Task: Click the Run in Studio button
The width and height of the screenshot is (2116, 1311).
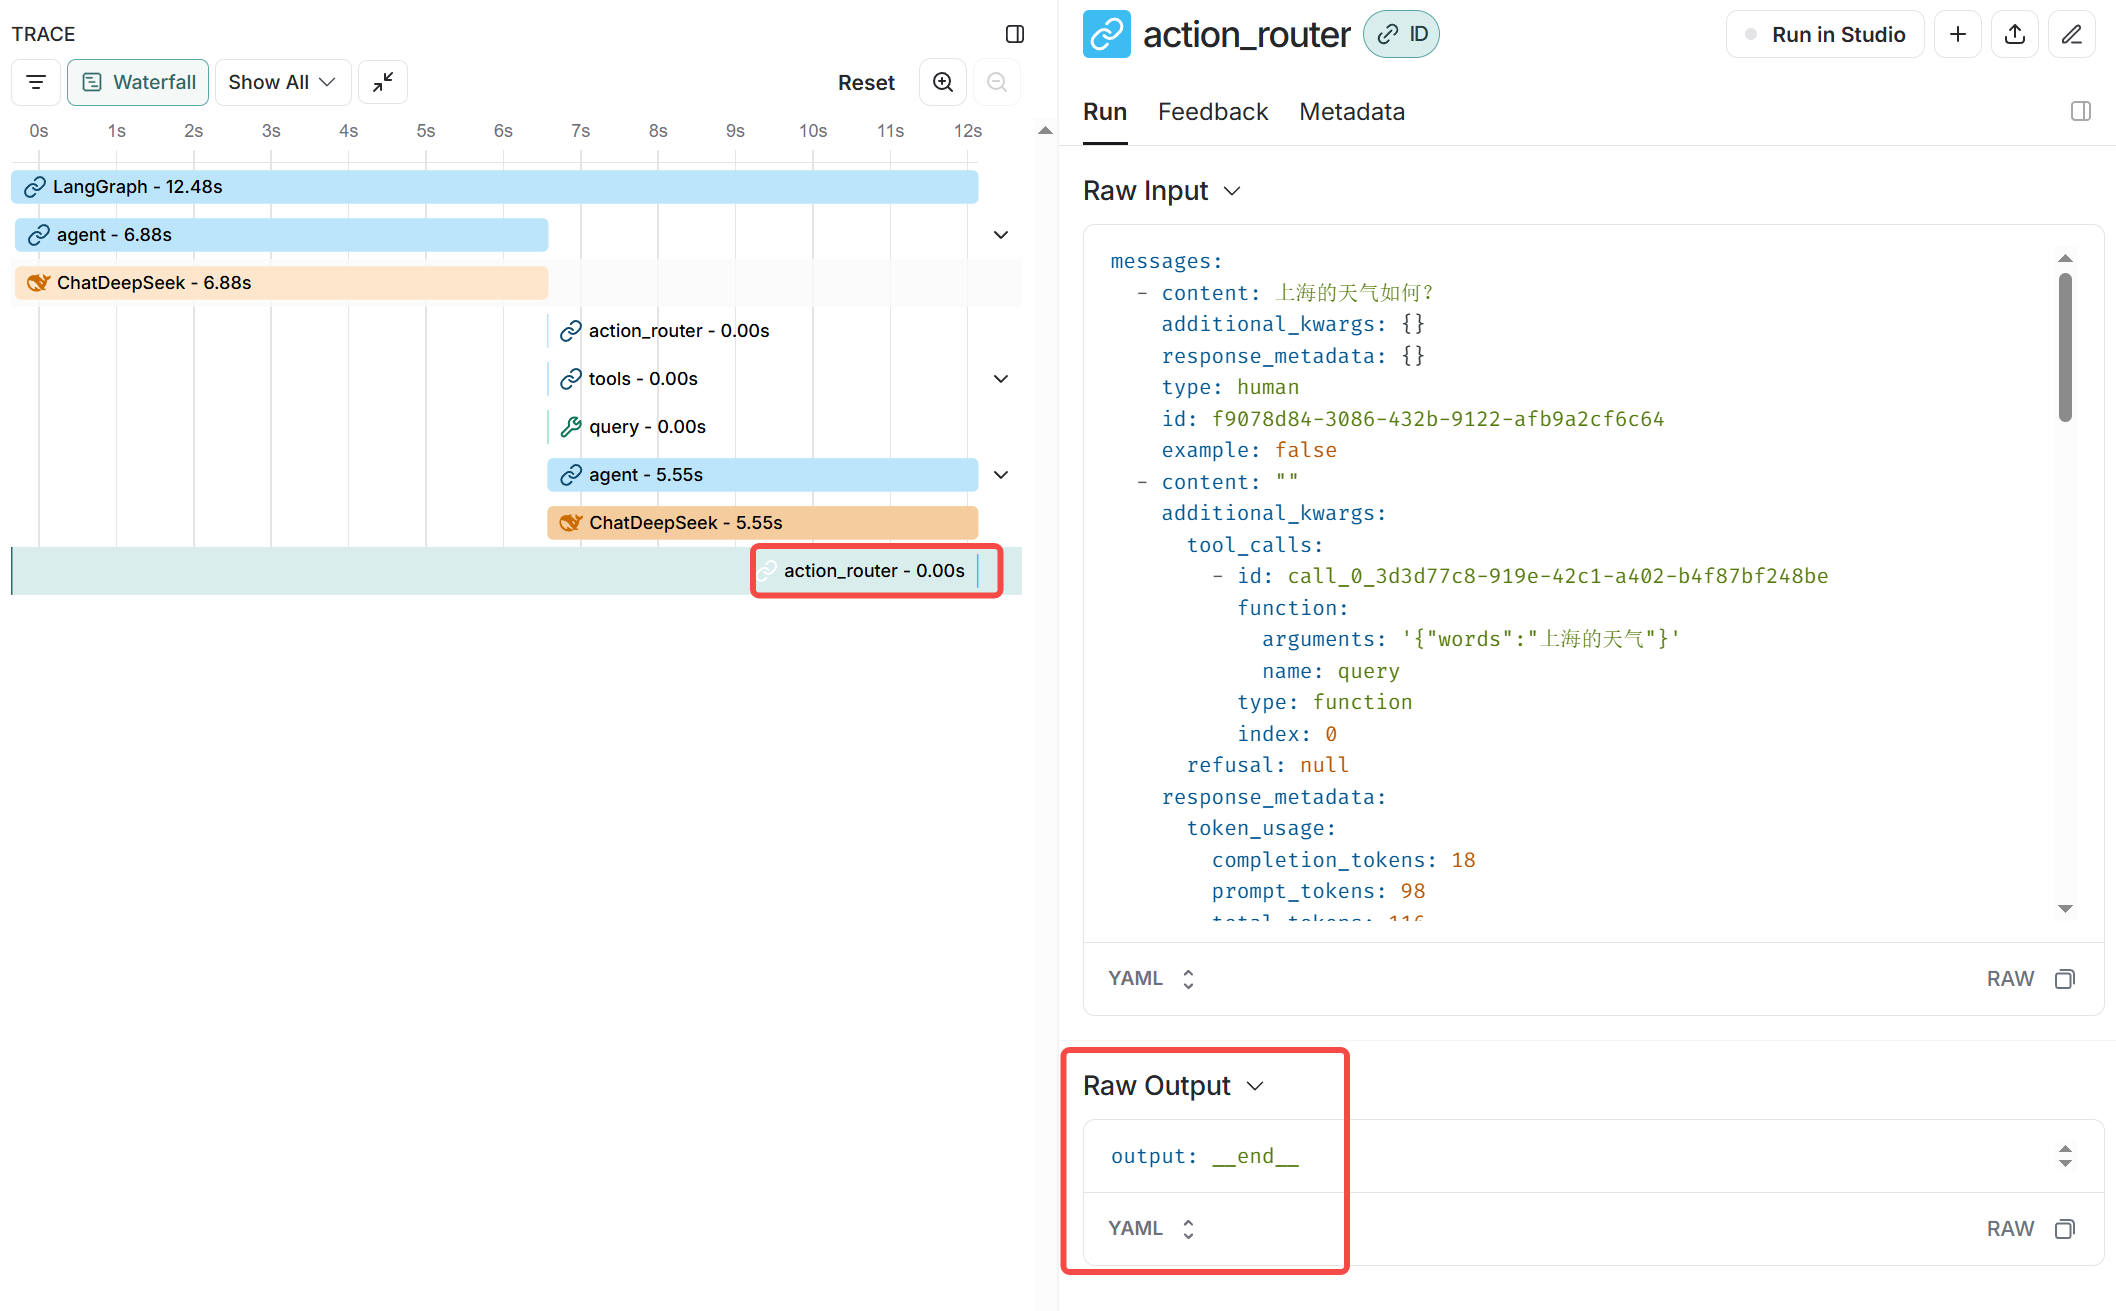Action: tap(1825, 34)
